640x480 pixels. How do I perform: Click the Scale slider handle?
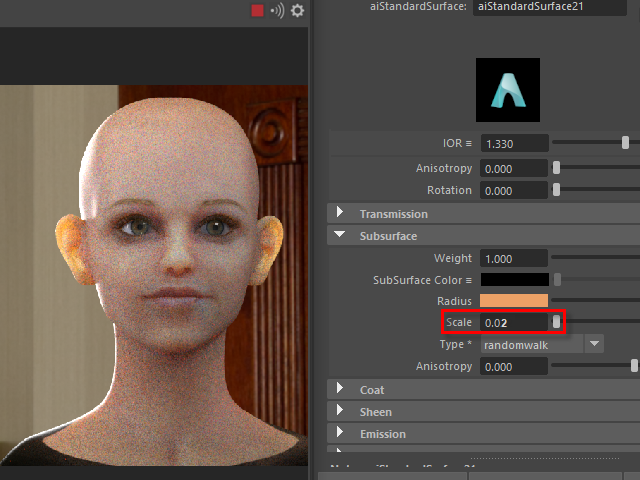[x=557, y=322]
